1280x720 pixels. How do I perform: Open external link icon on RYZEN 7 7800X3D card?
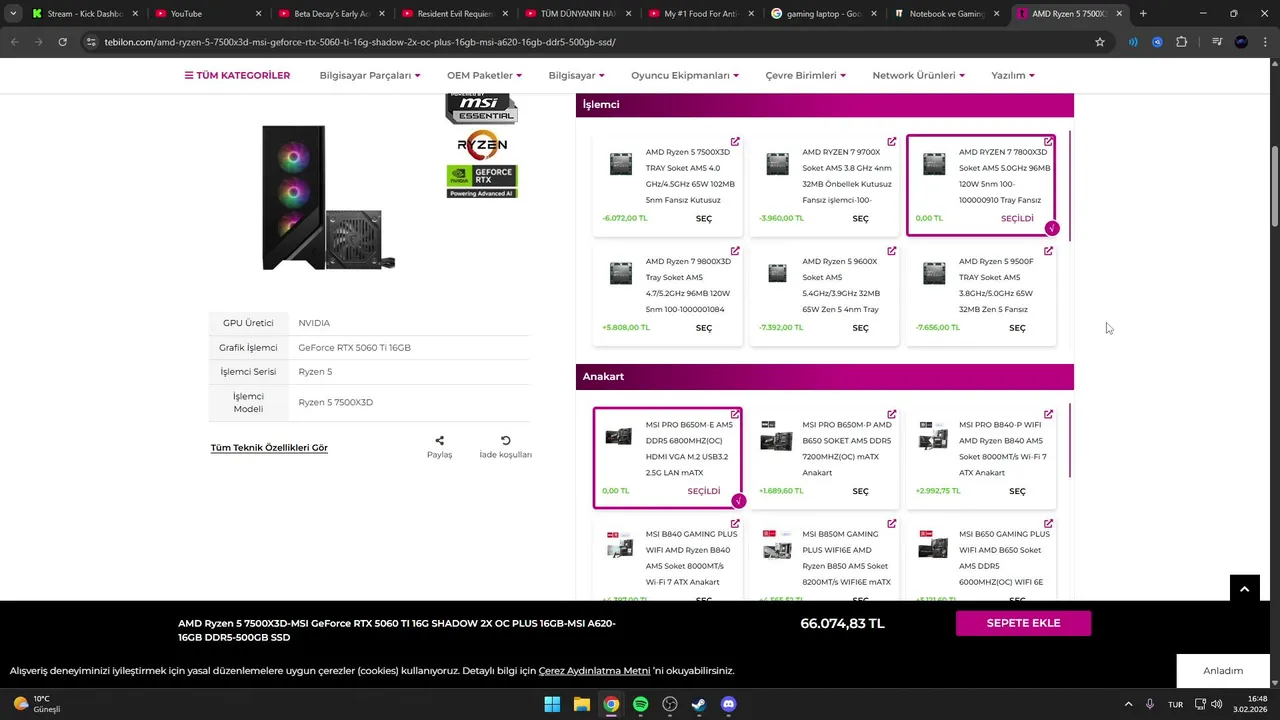[x=1048, y=142]
